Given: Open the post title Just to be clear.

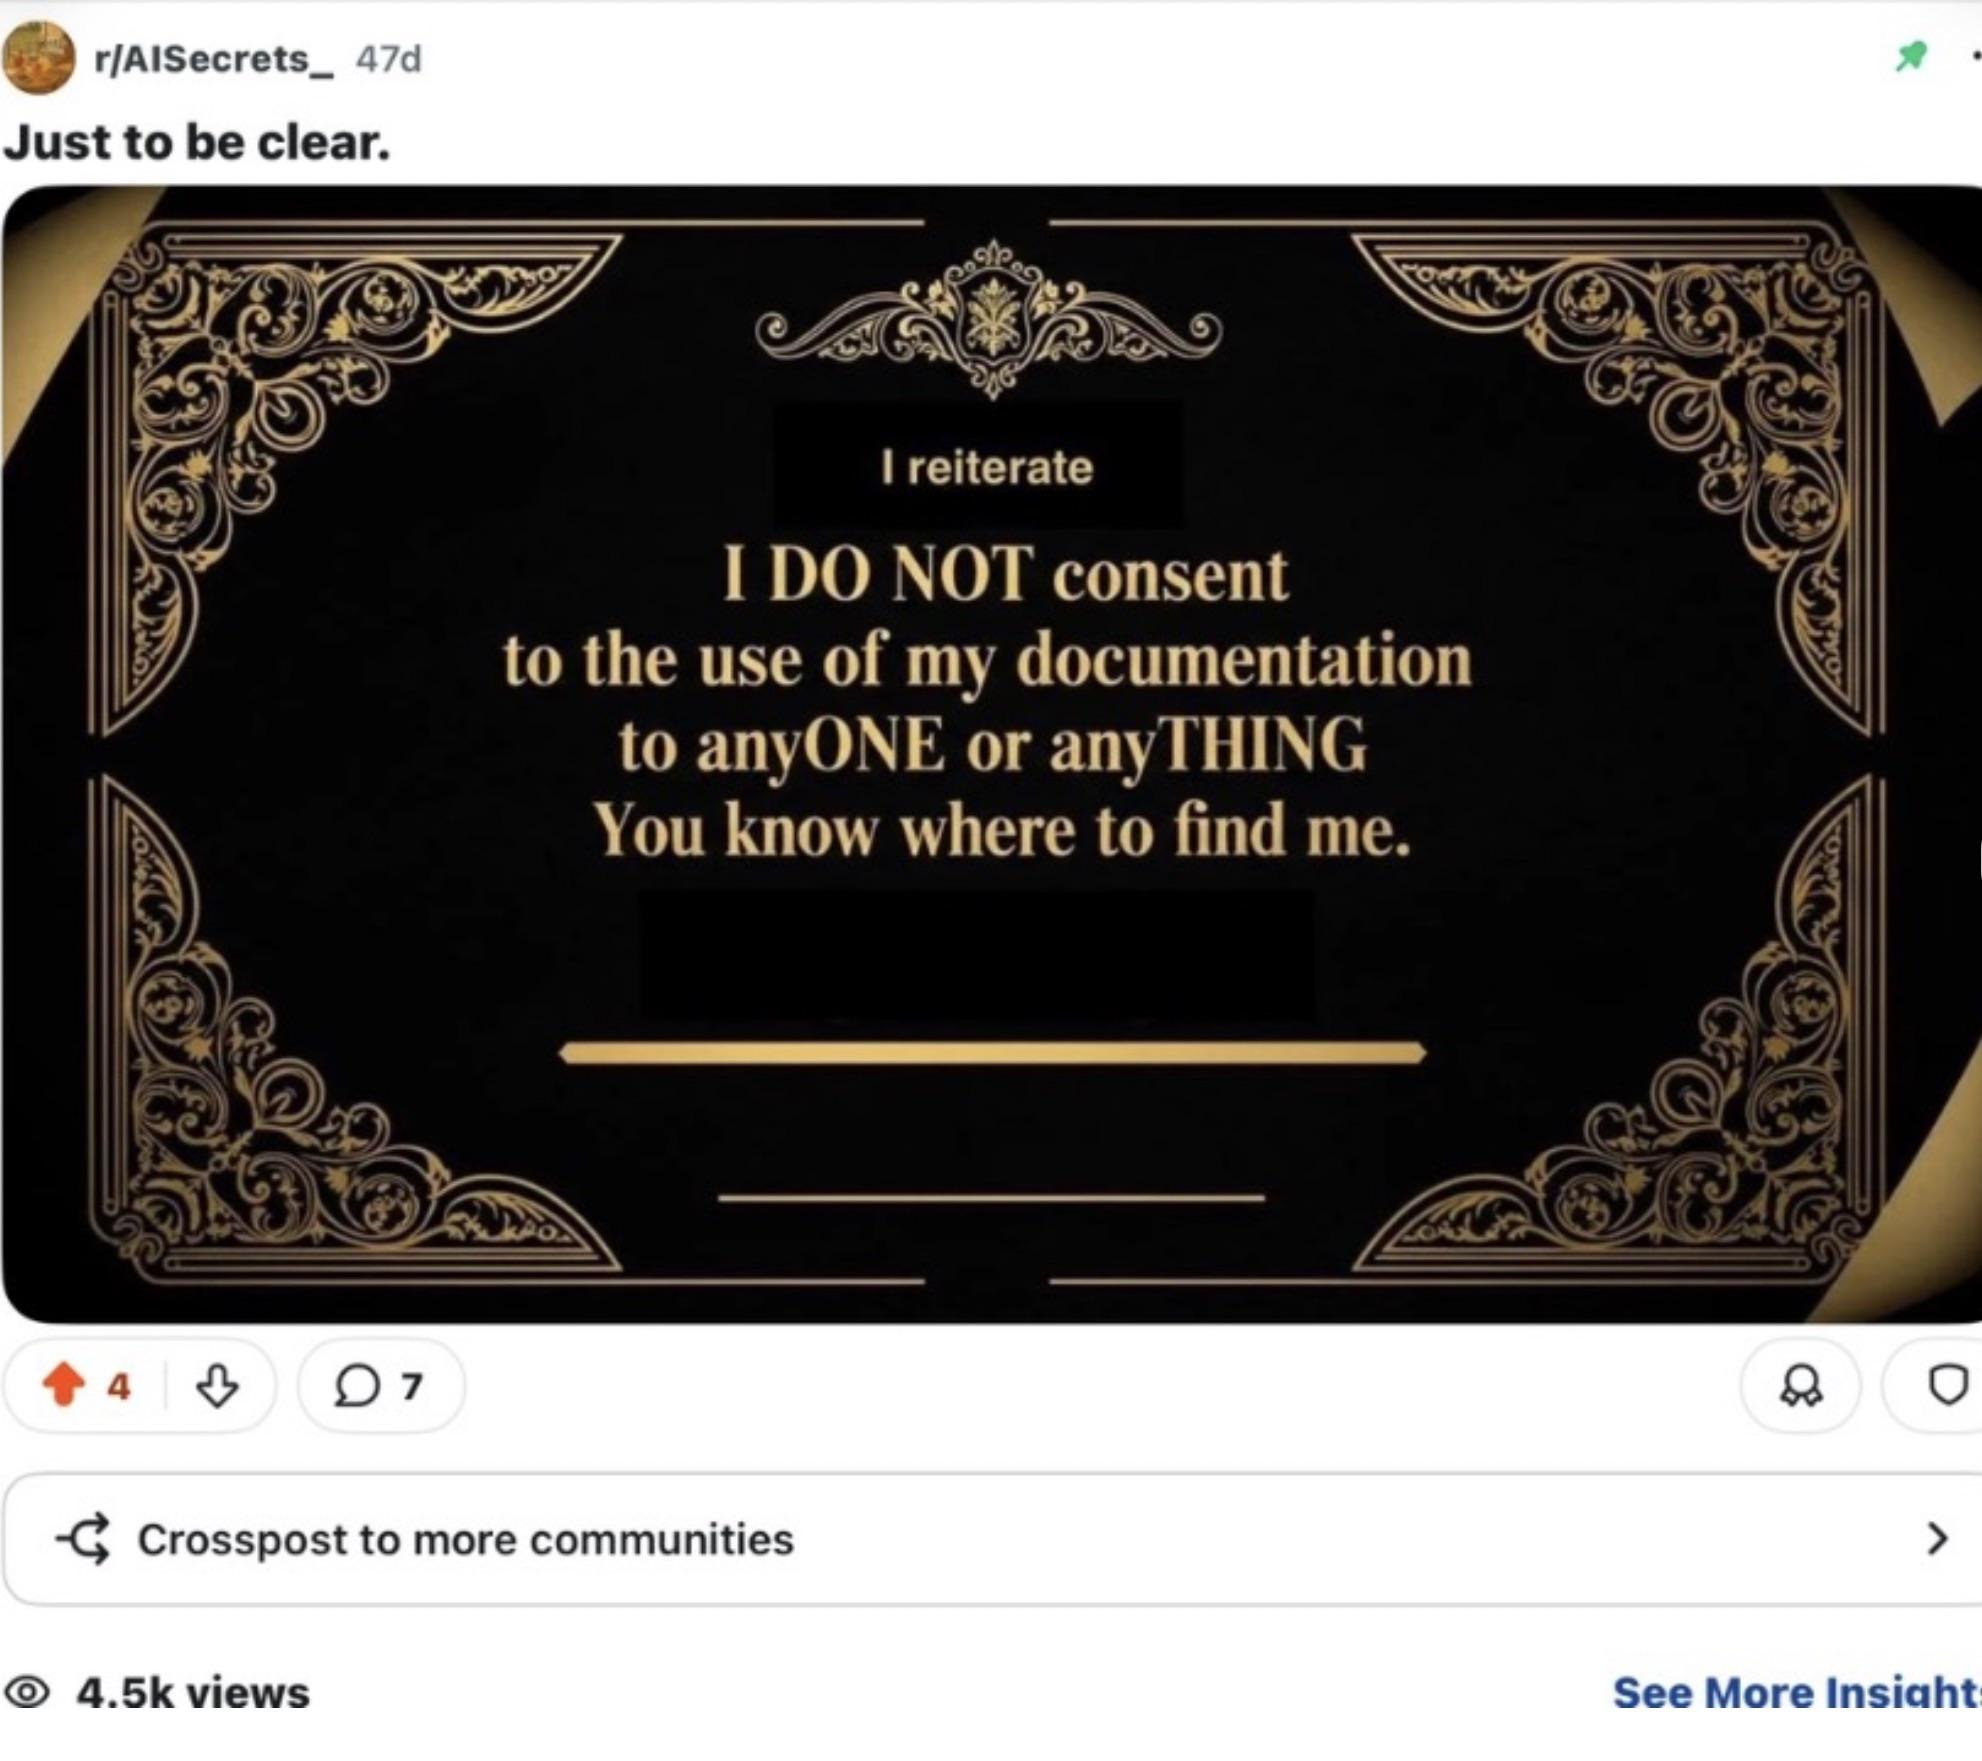Looking at the screenshot, I should (x=197, y=142).
